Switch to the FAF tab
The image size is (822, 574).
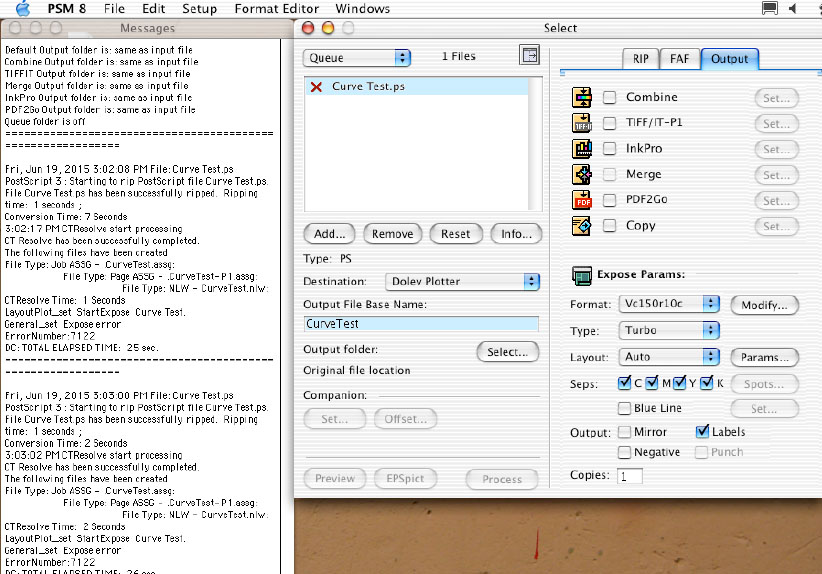[679, 59]
